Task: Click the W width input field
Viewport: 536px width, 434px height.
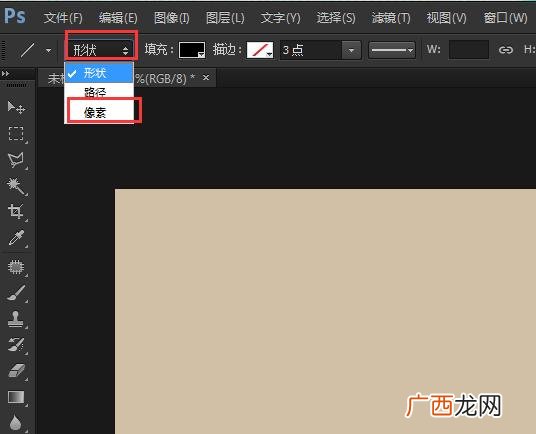Action: tap(469, 50)
